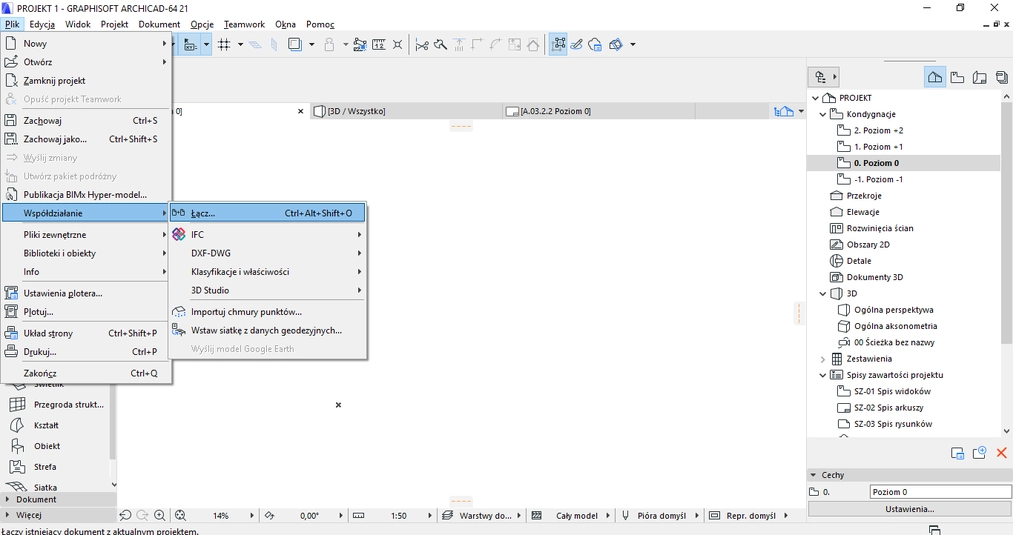Screen dimensions: 1013x535
Task: Toggle the highlighted guide lines toolbar button
Action: (190, 45)
